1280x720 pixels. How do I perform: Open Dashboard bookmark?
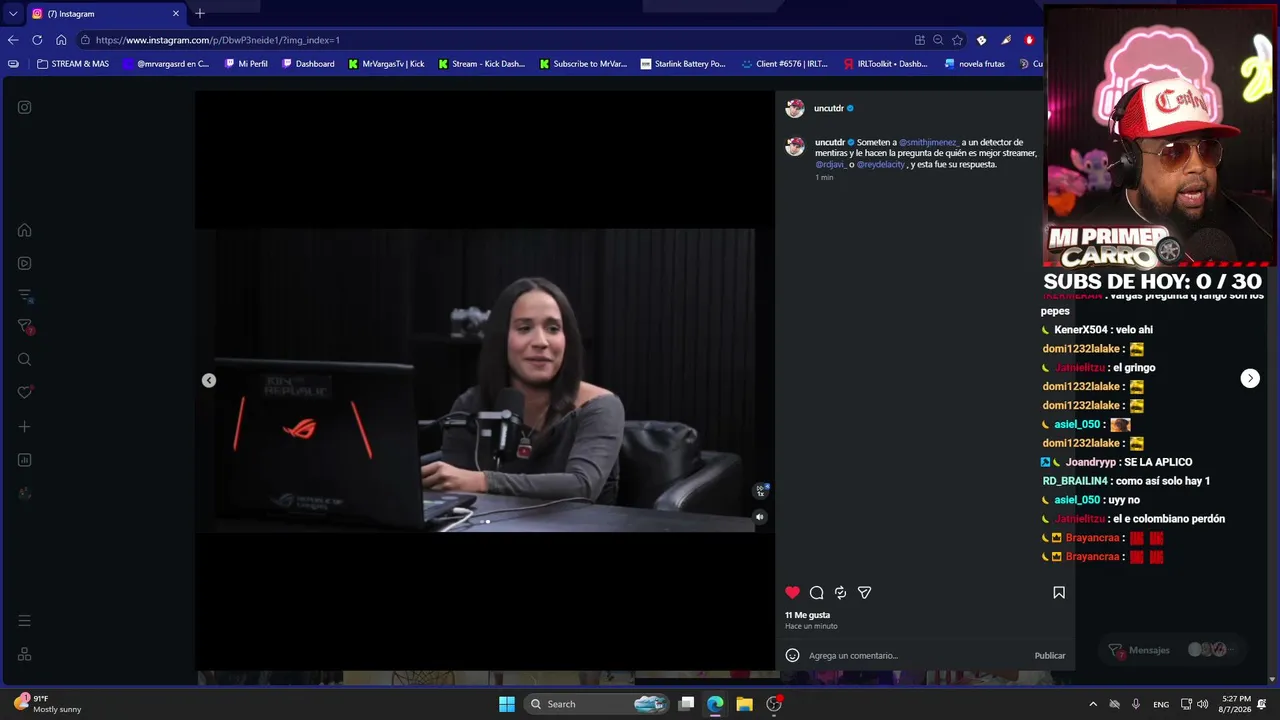308,64
